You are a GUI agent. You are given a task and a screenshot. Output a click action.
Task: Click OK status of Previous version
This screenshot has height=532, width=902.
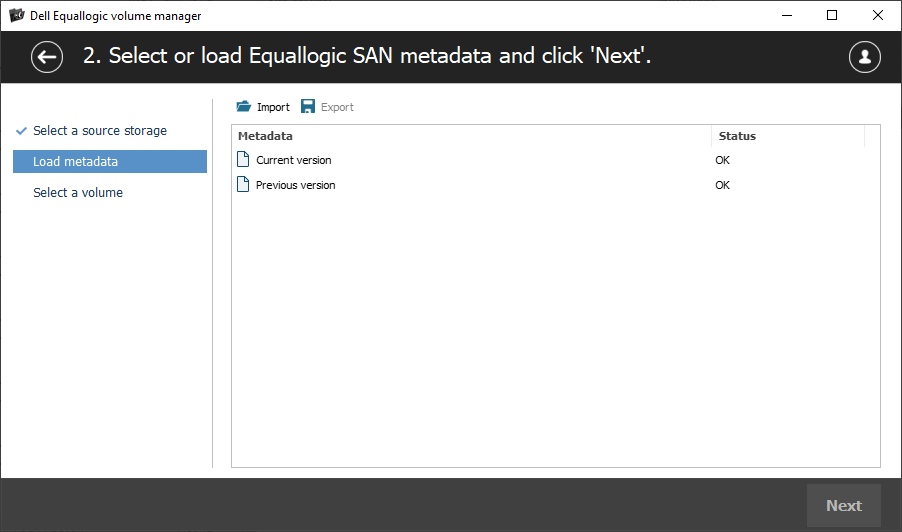723,185
